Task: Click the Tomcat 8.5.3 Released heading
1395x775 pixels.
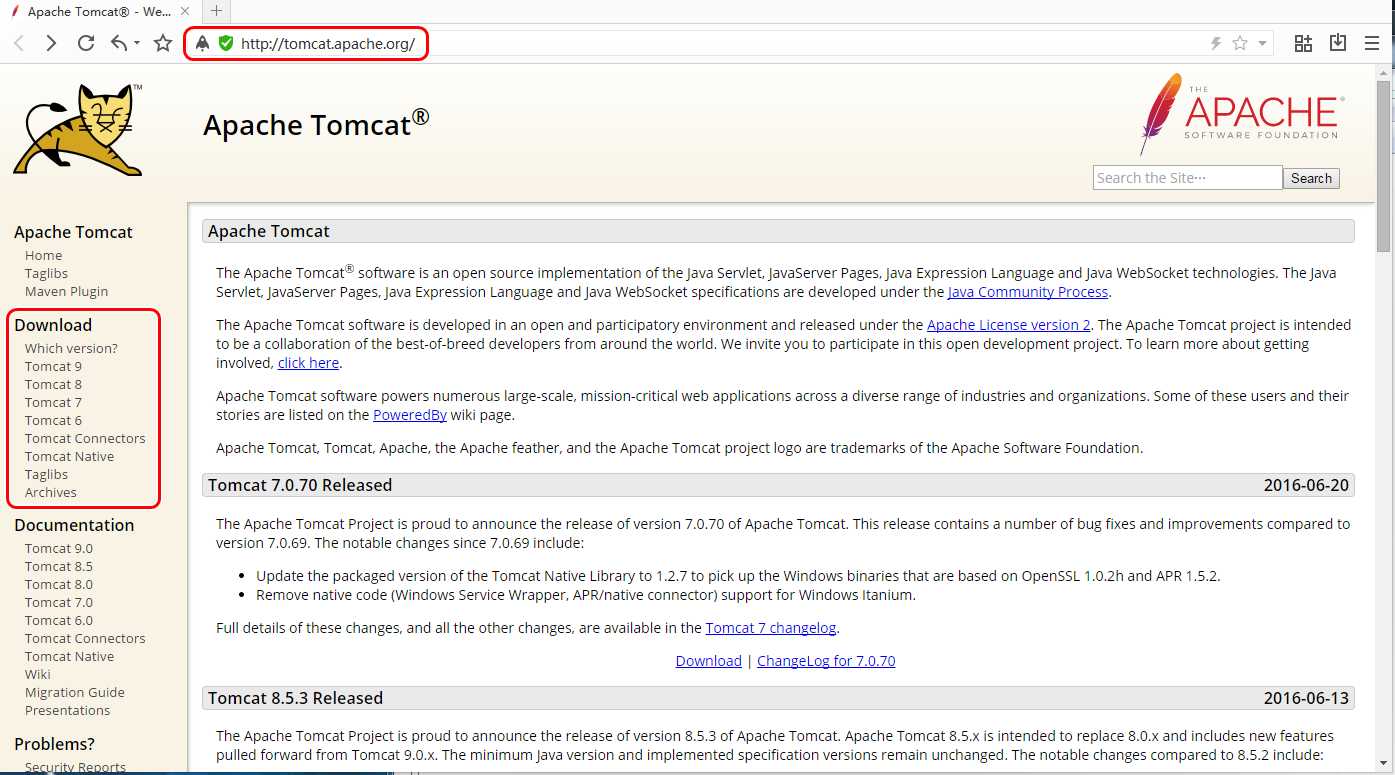Action: coord(295,698)
